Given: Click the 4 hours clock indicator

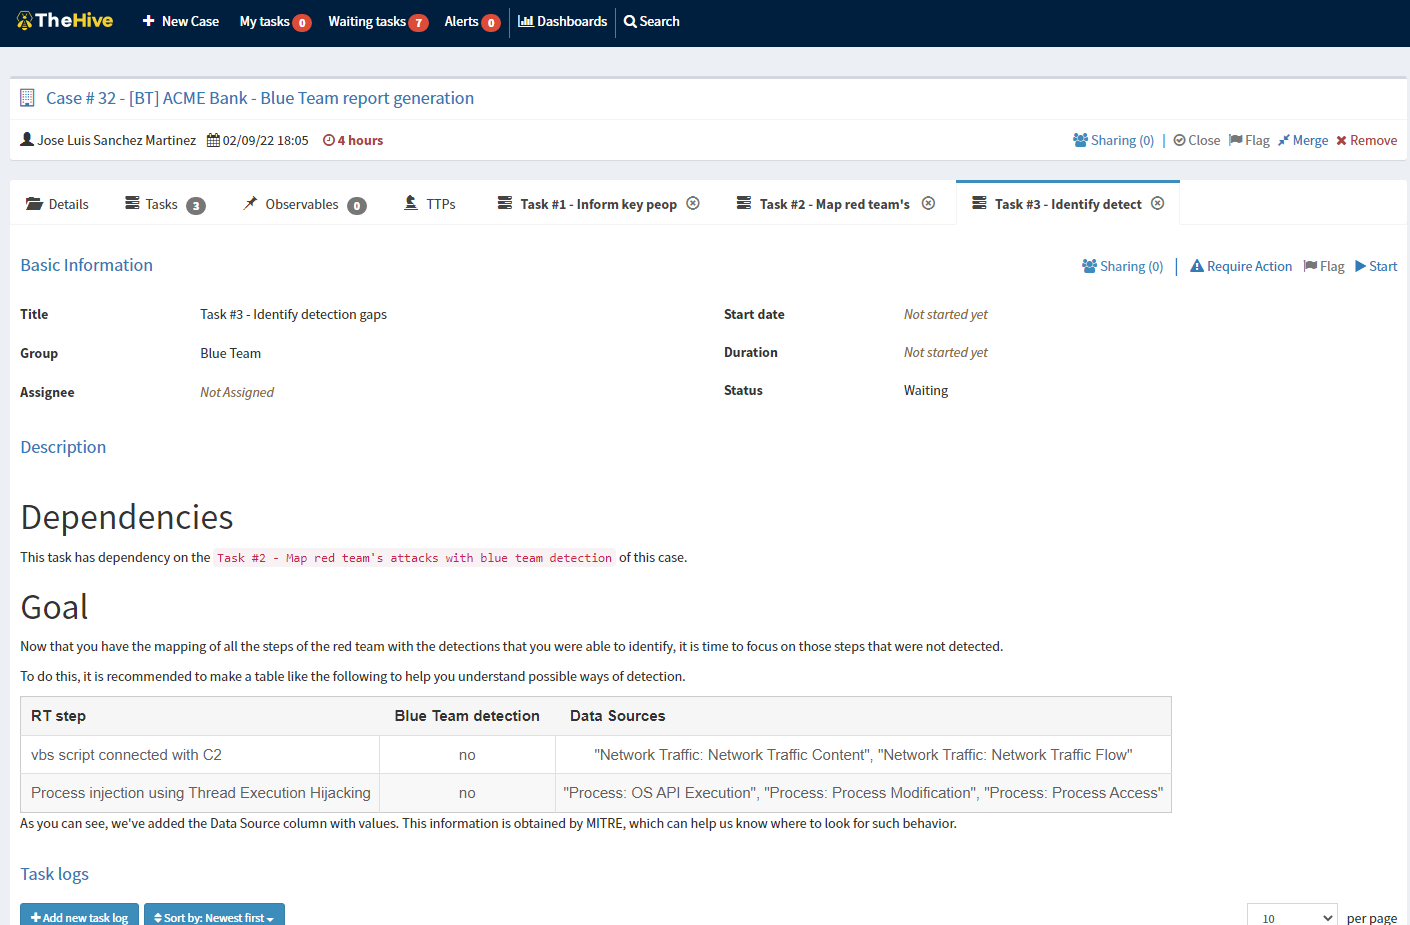Looking at the screenshot, I should pos(353,140).
